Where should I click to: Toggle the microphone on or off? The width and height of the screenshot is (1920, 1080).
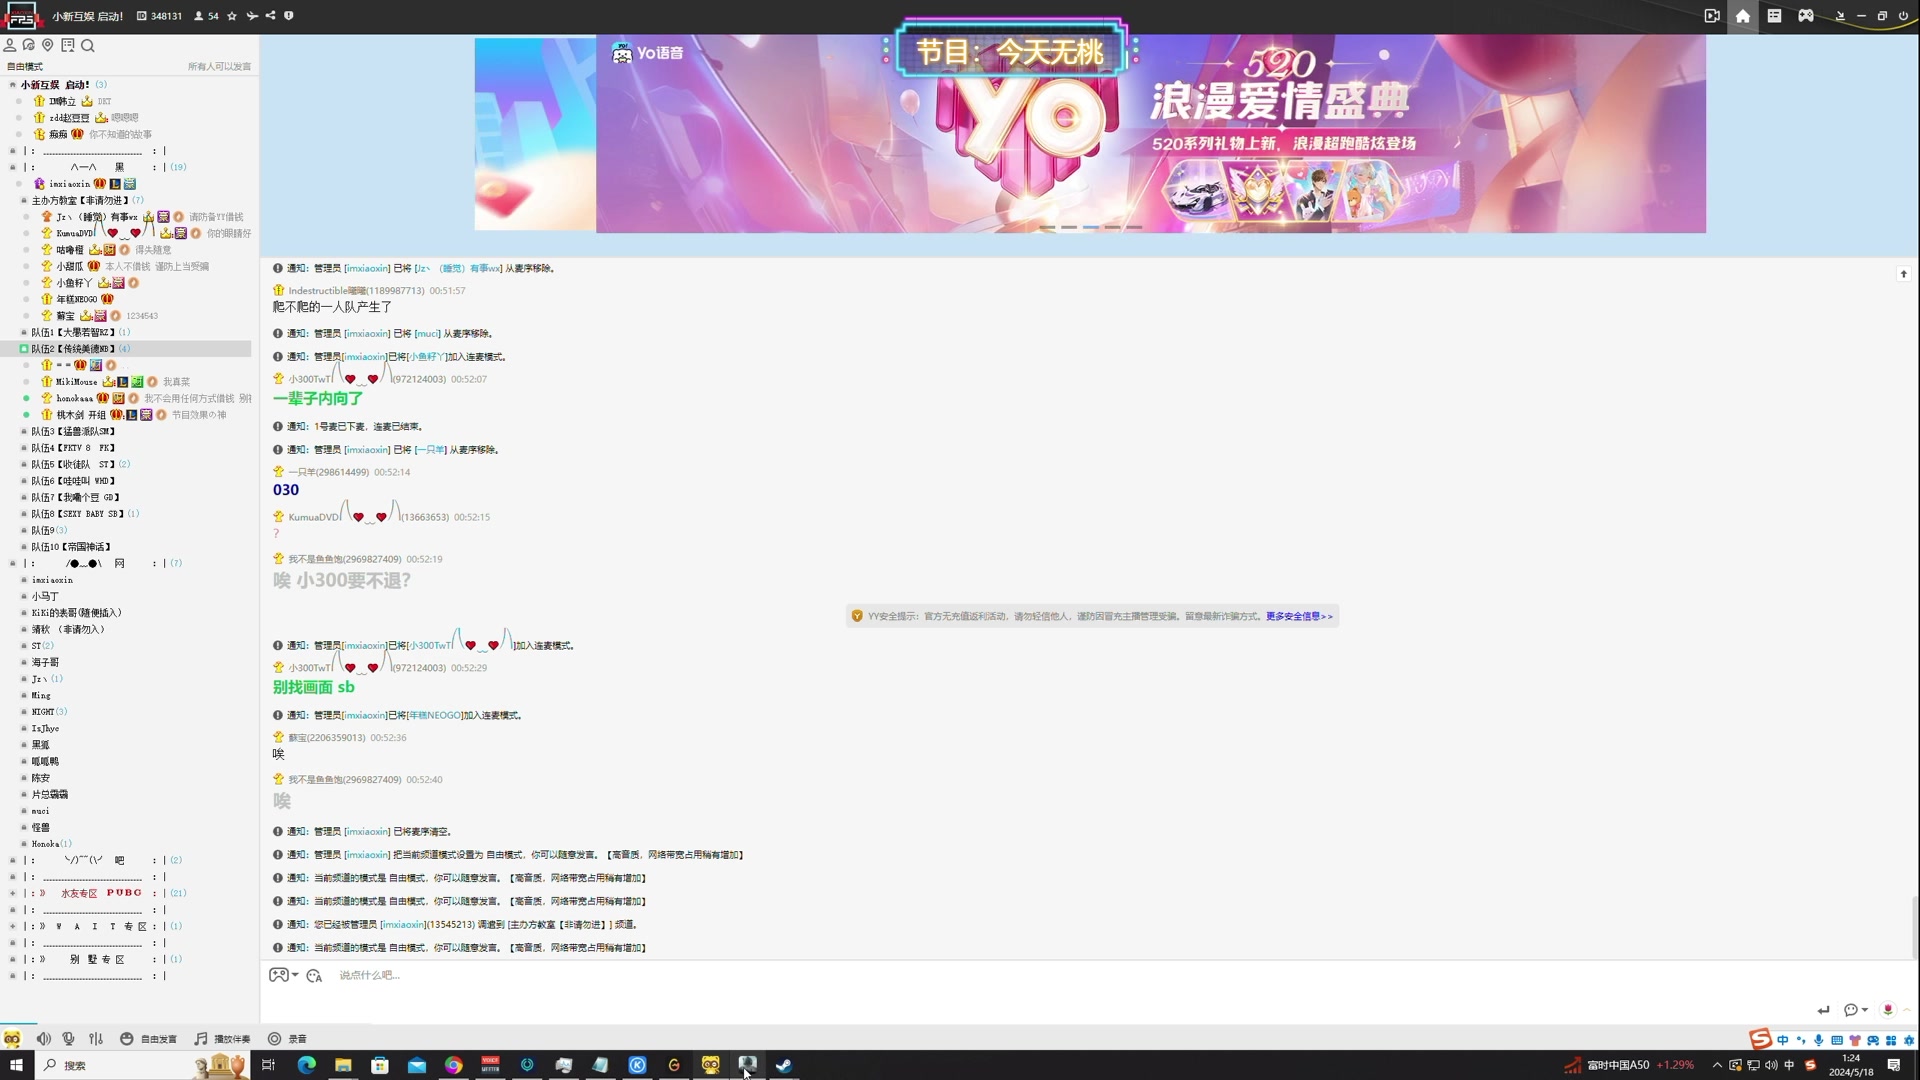point(68,1038)
